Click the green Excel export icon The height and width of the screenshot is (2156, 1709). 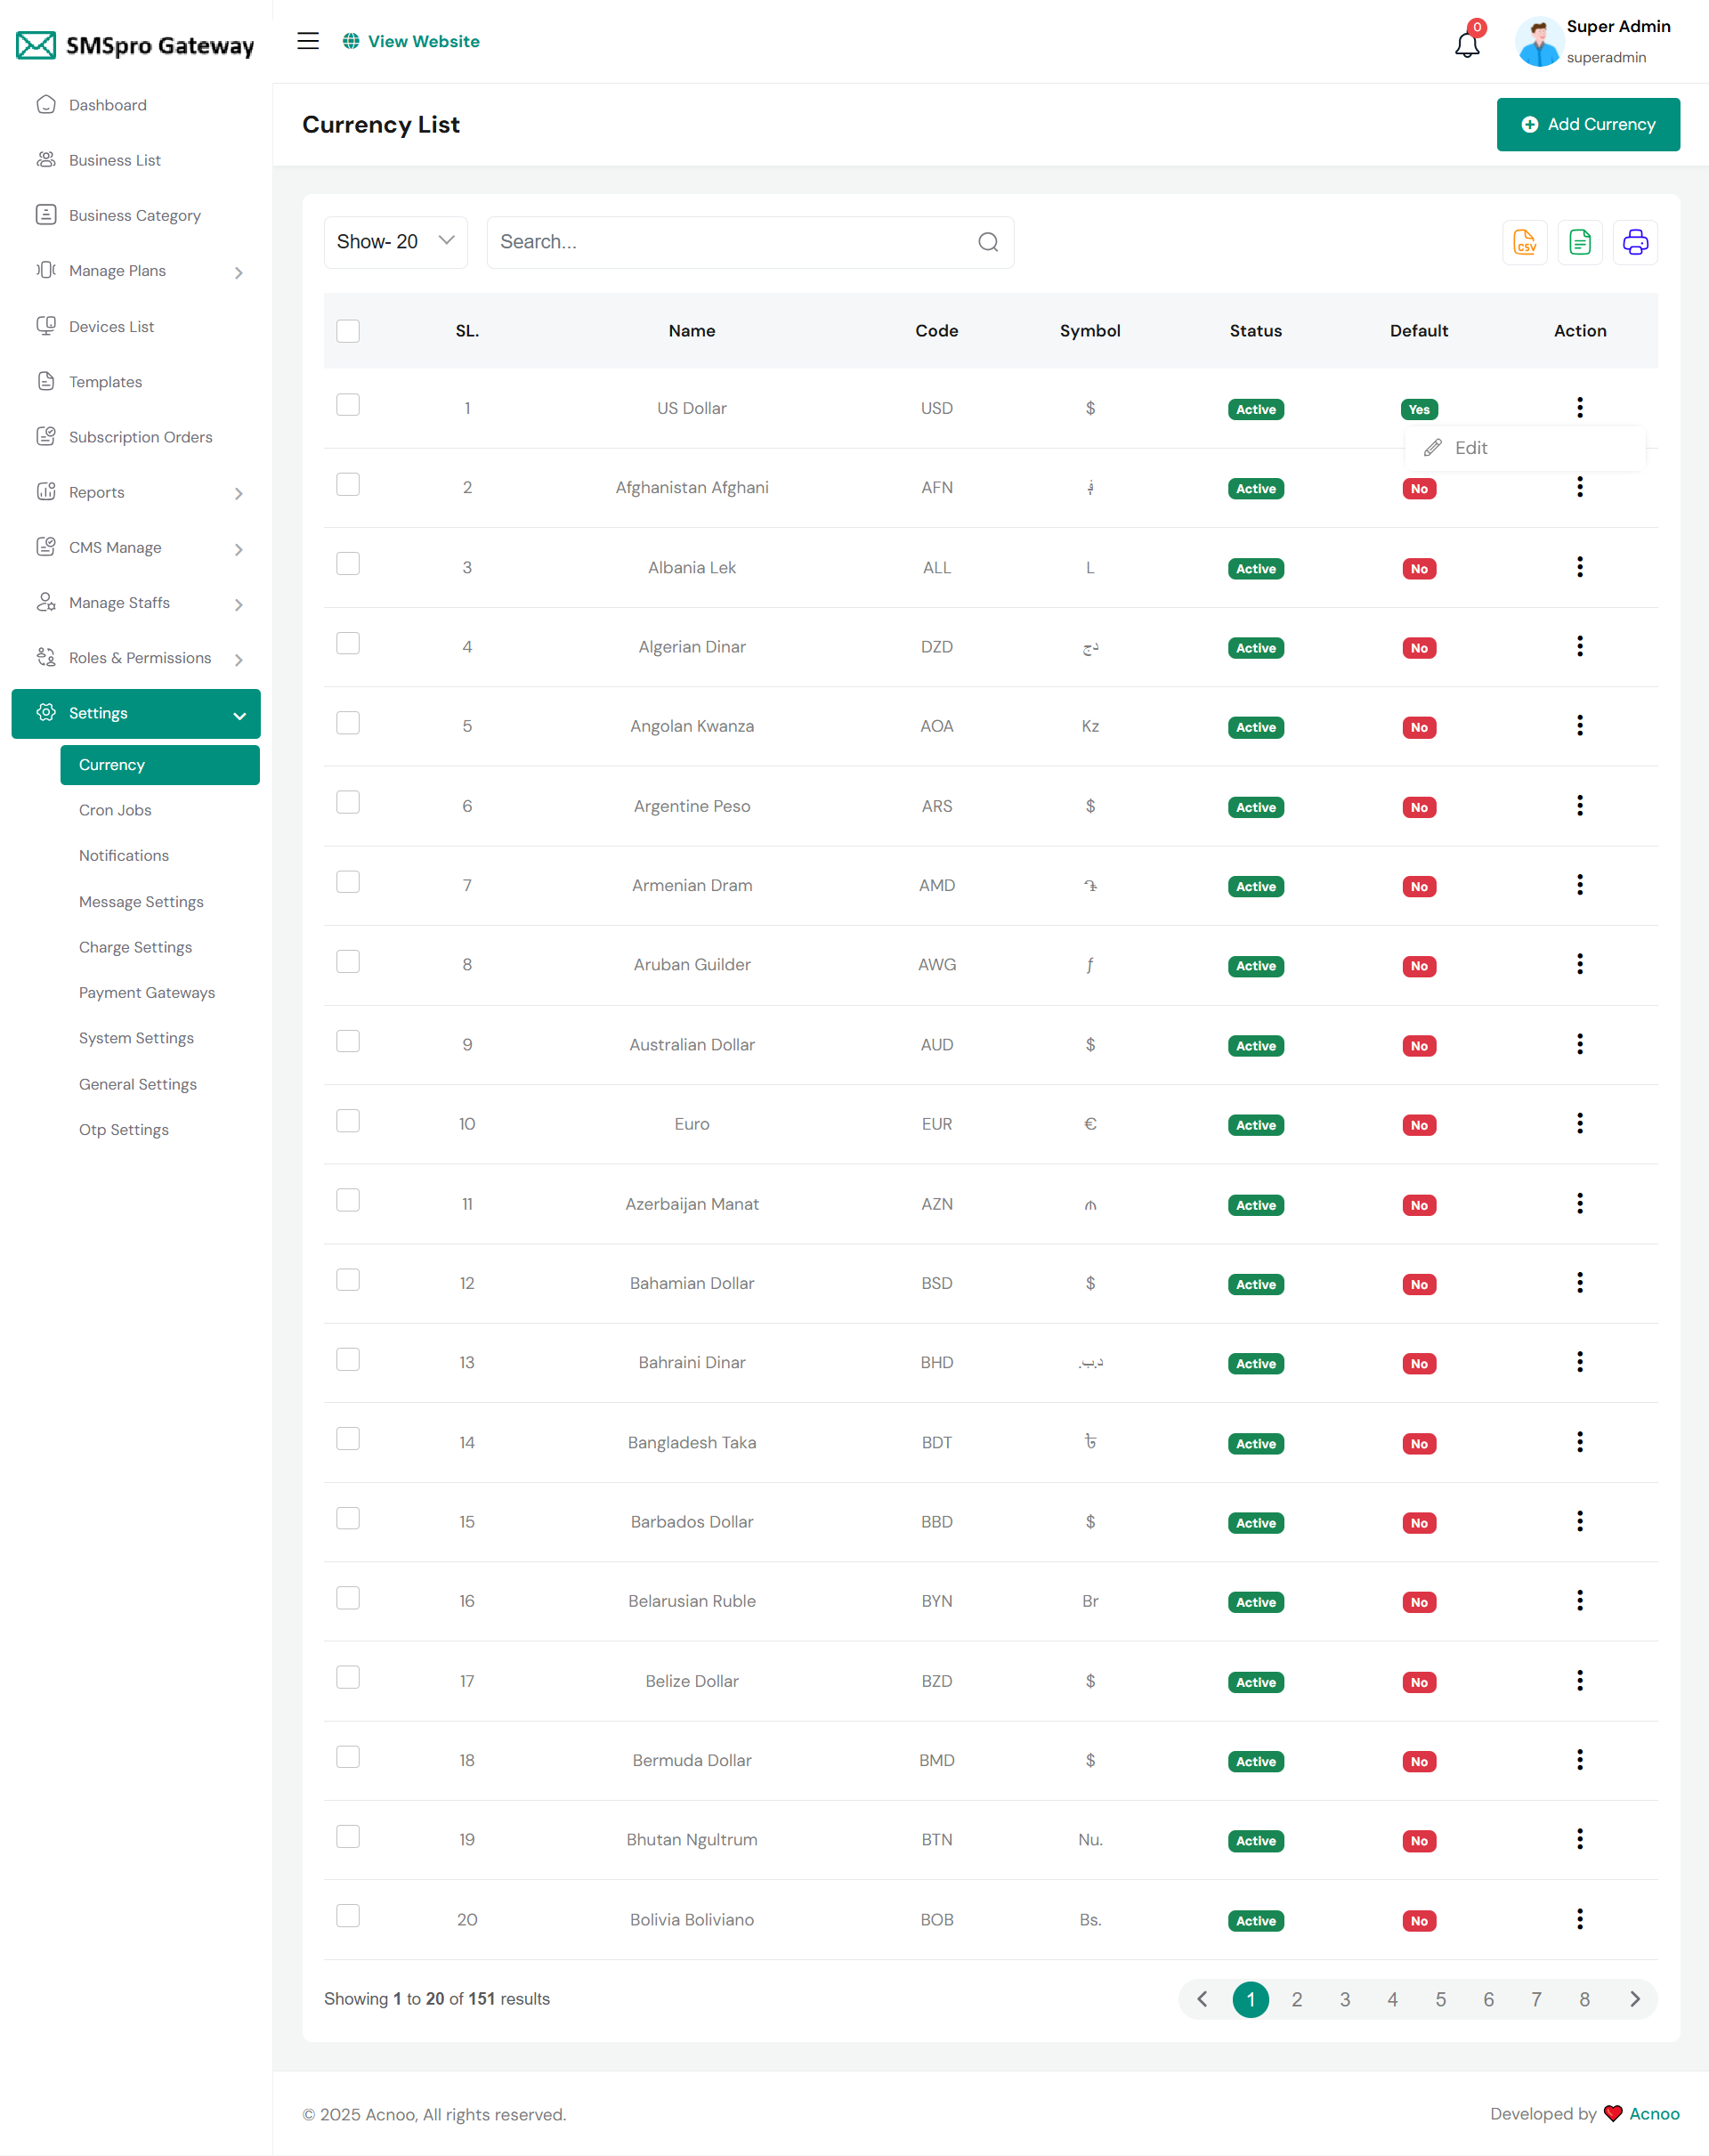coord(1579,242)
